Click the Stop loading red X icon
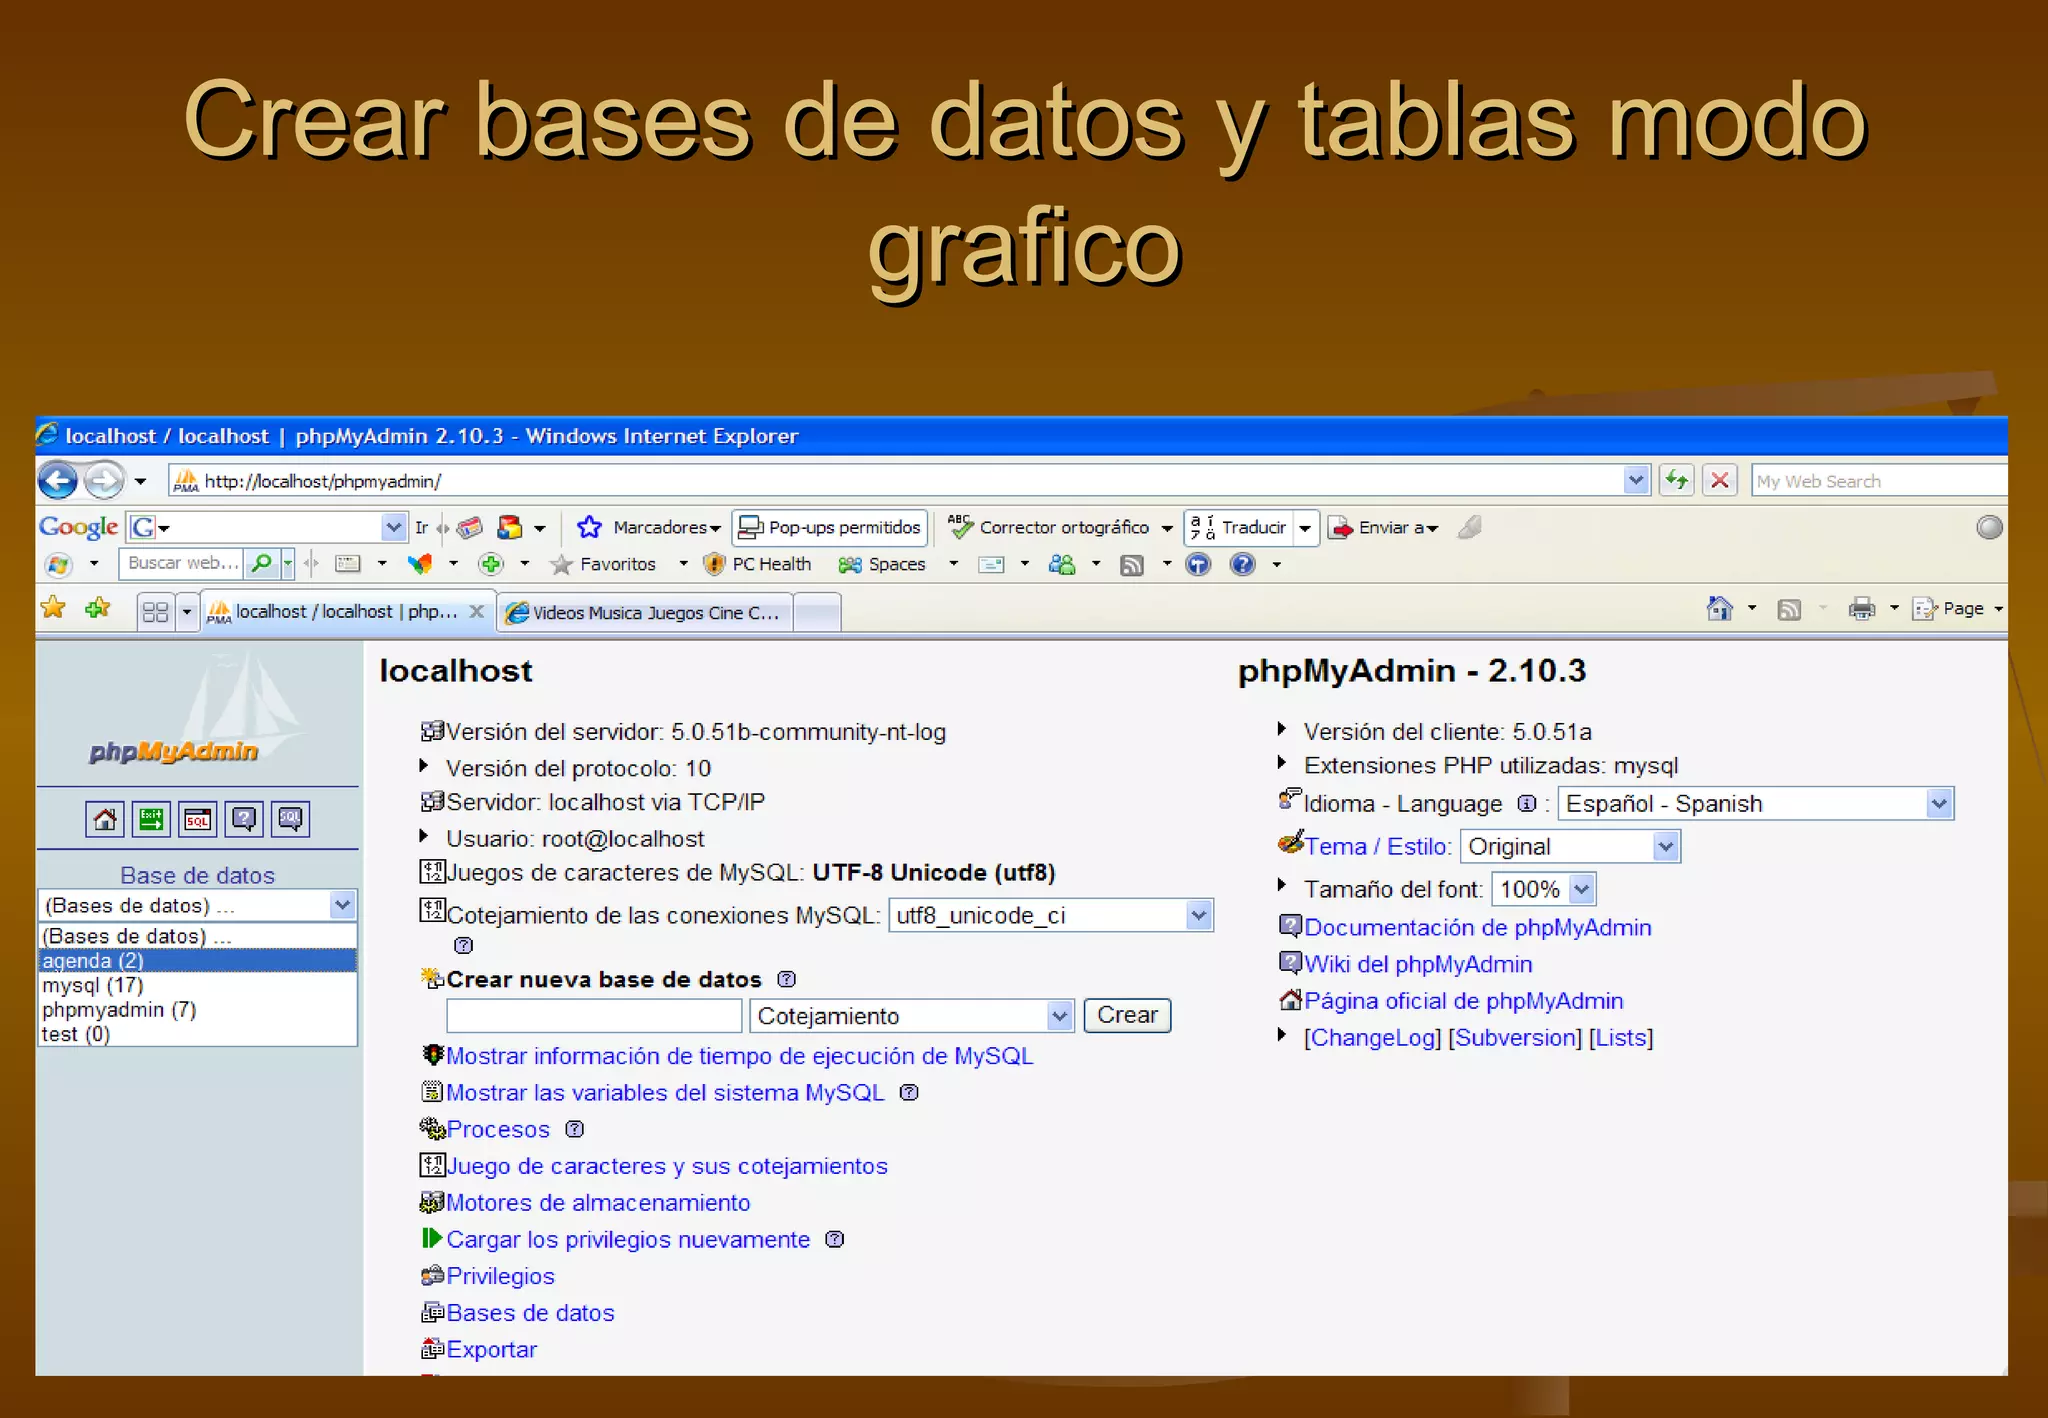Screen dimensions: 2048x1418 (1720, 481)
